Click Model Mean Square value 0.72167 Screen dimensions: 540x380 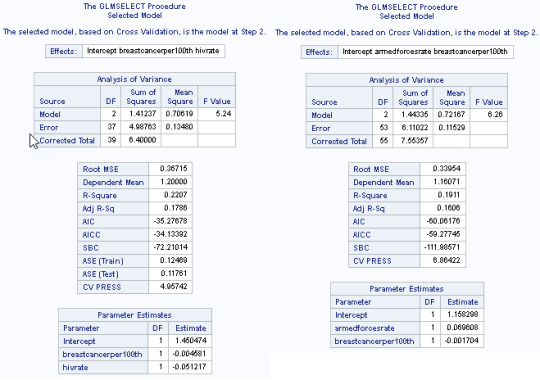451,114
